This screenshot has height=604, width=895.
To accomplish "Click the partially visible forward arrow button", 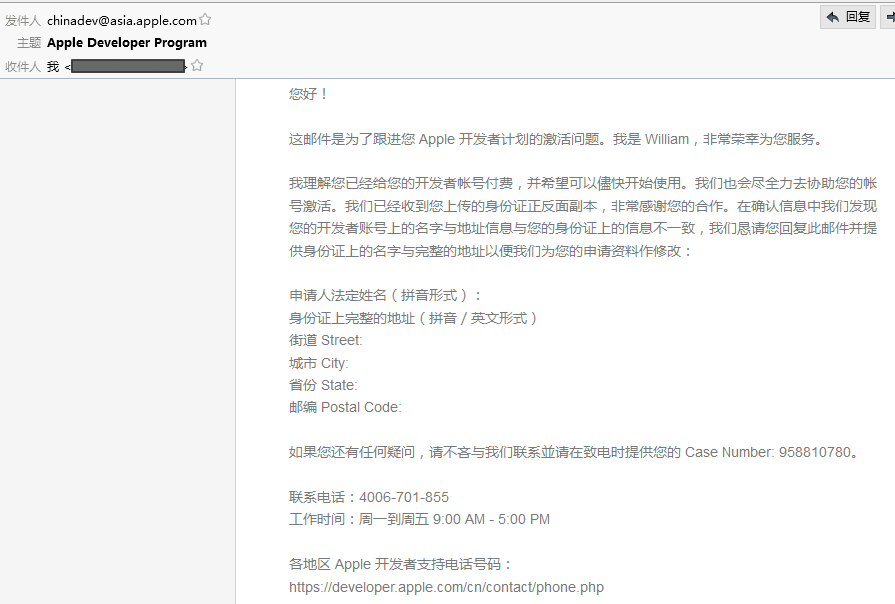I will point(888,17).
